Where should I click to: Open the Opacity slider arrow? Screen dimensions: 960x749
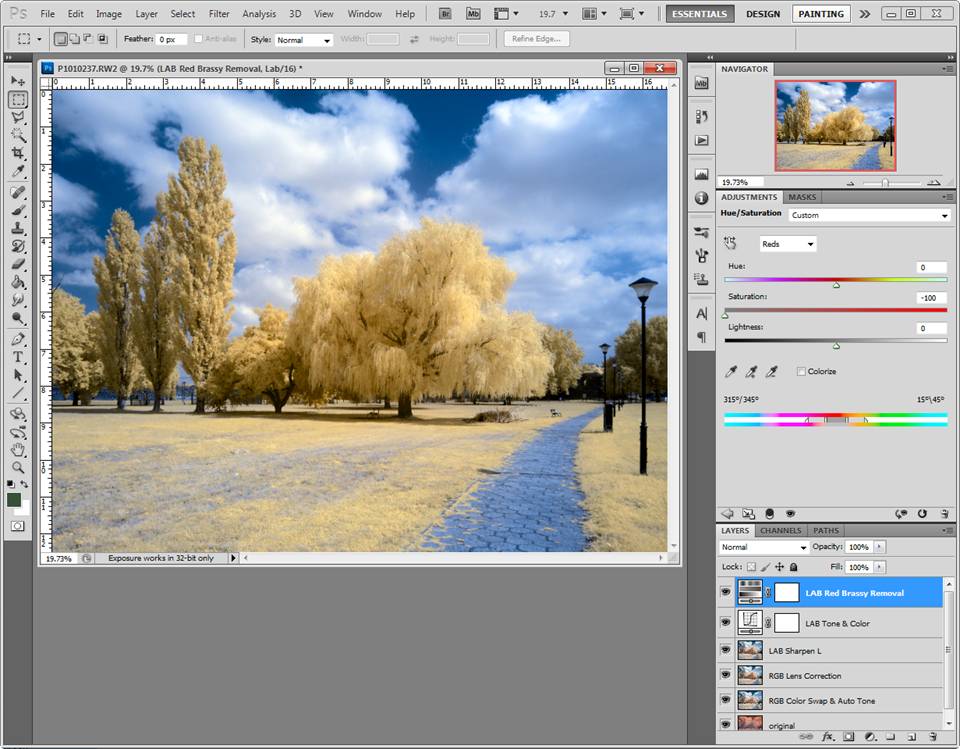point(879,546)
